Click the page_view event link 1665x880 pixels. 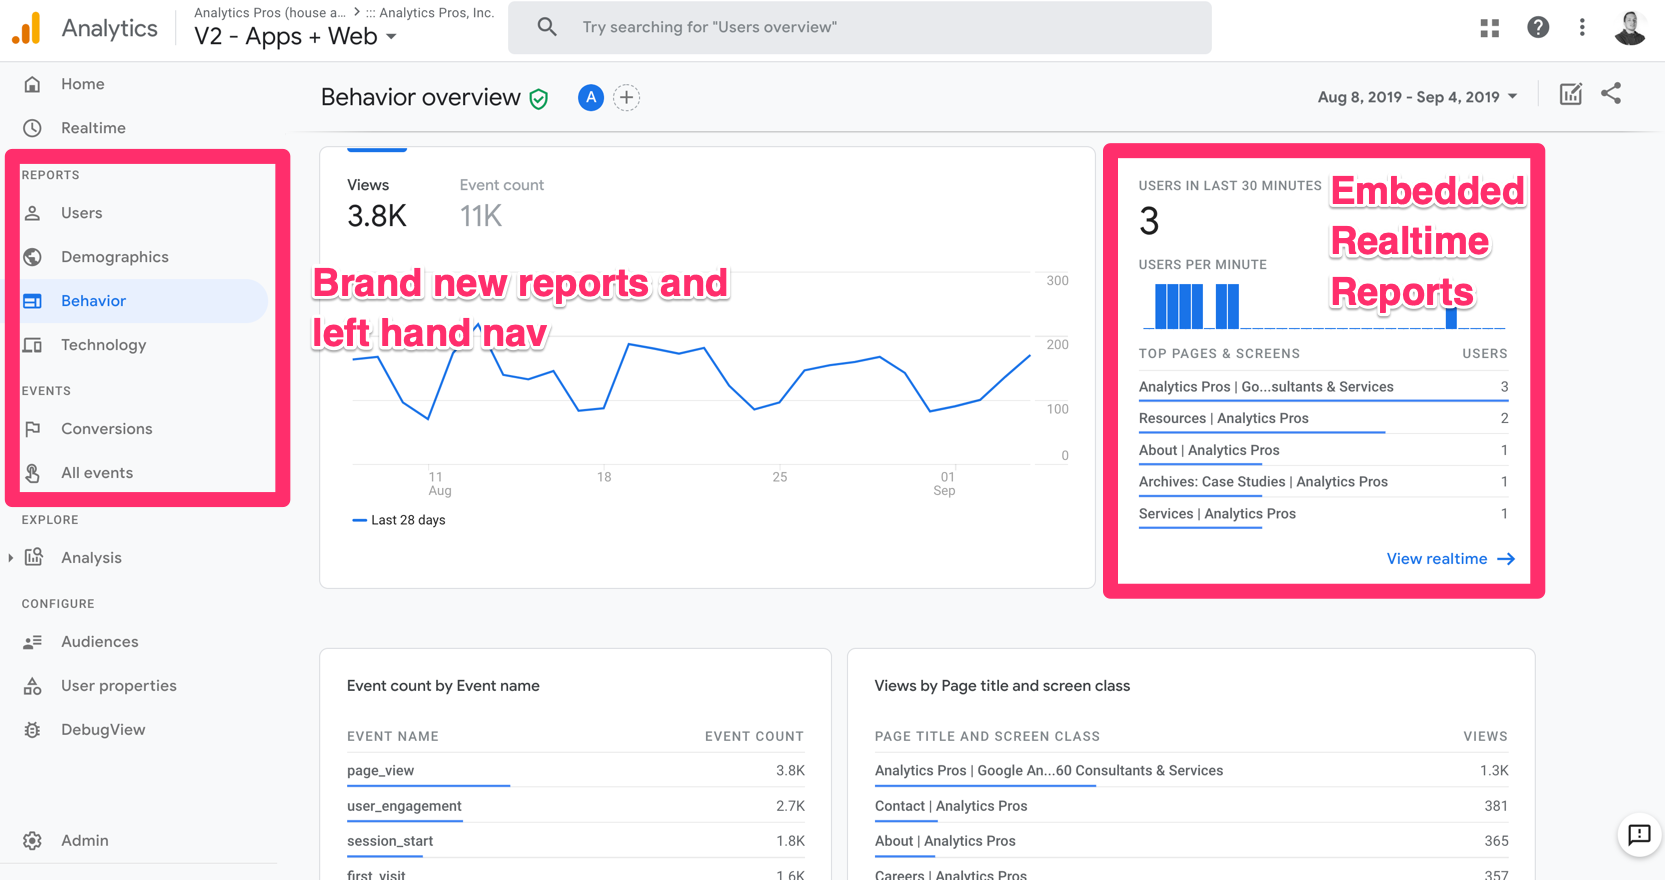380,771
